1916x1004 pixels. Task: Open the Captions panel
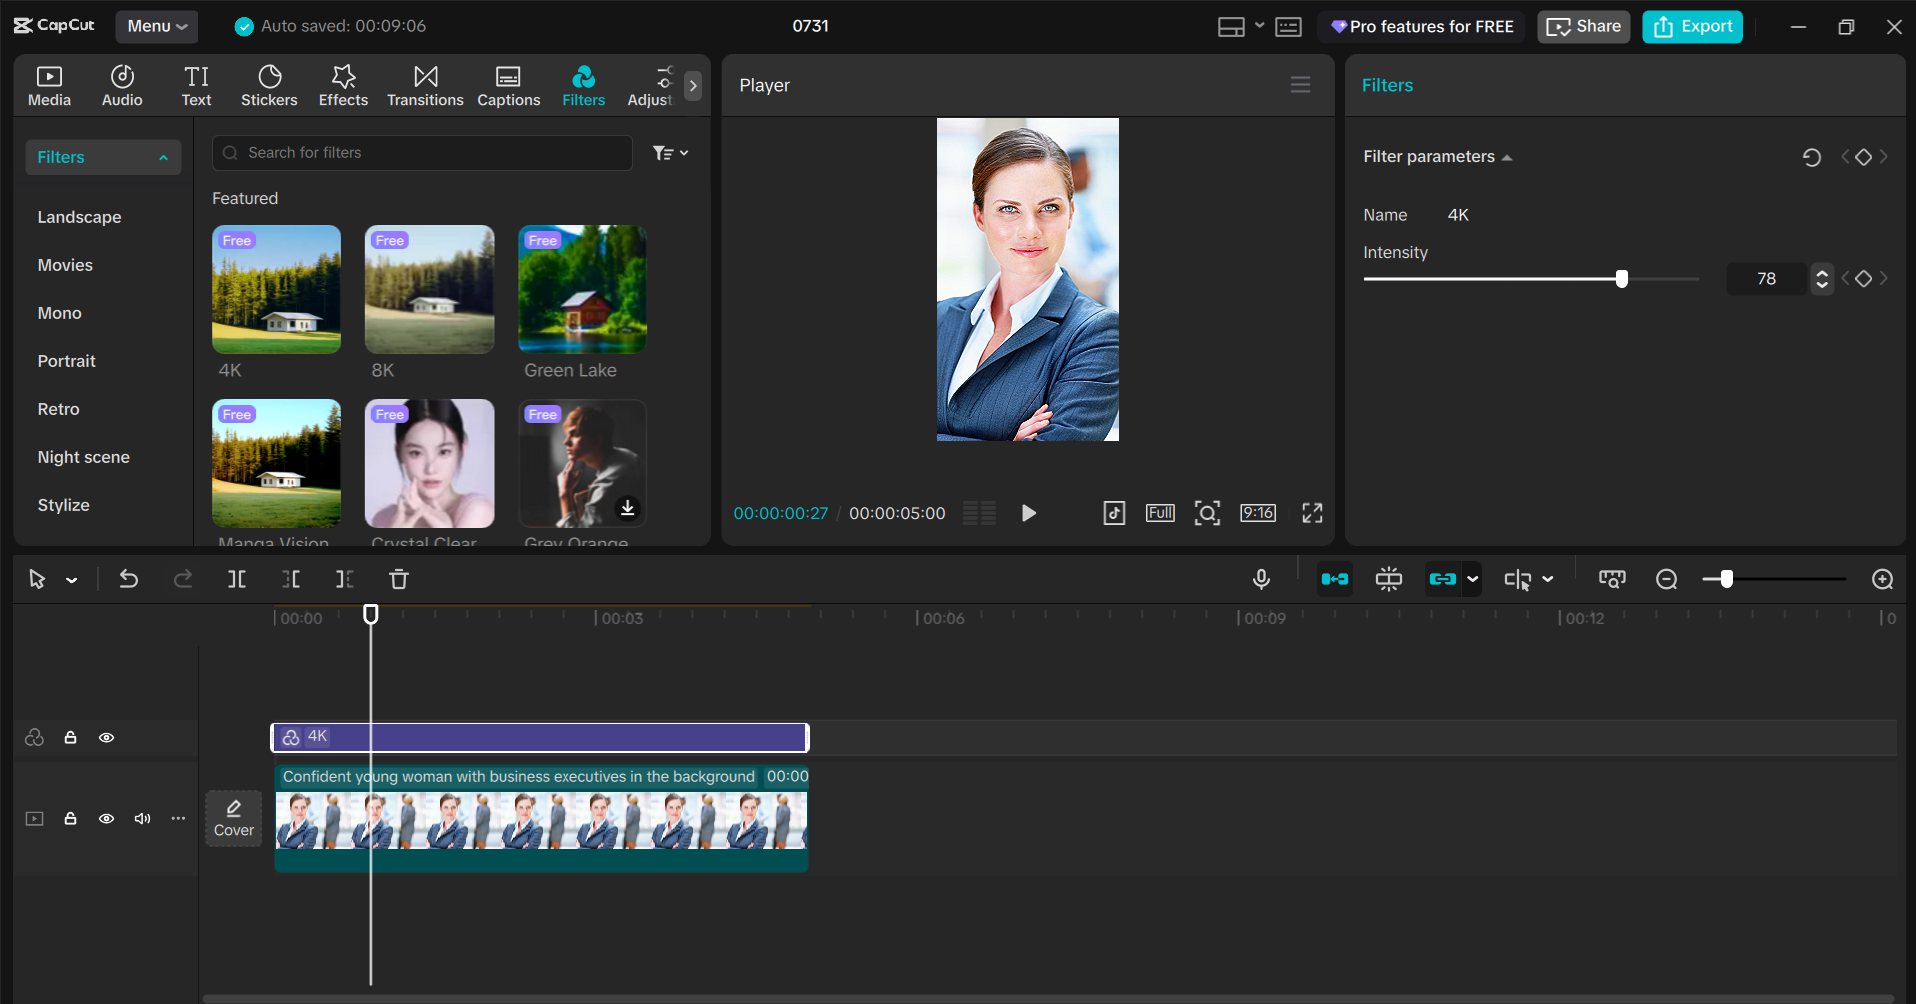(x=508, y=84)
